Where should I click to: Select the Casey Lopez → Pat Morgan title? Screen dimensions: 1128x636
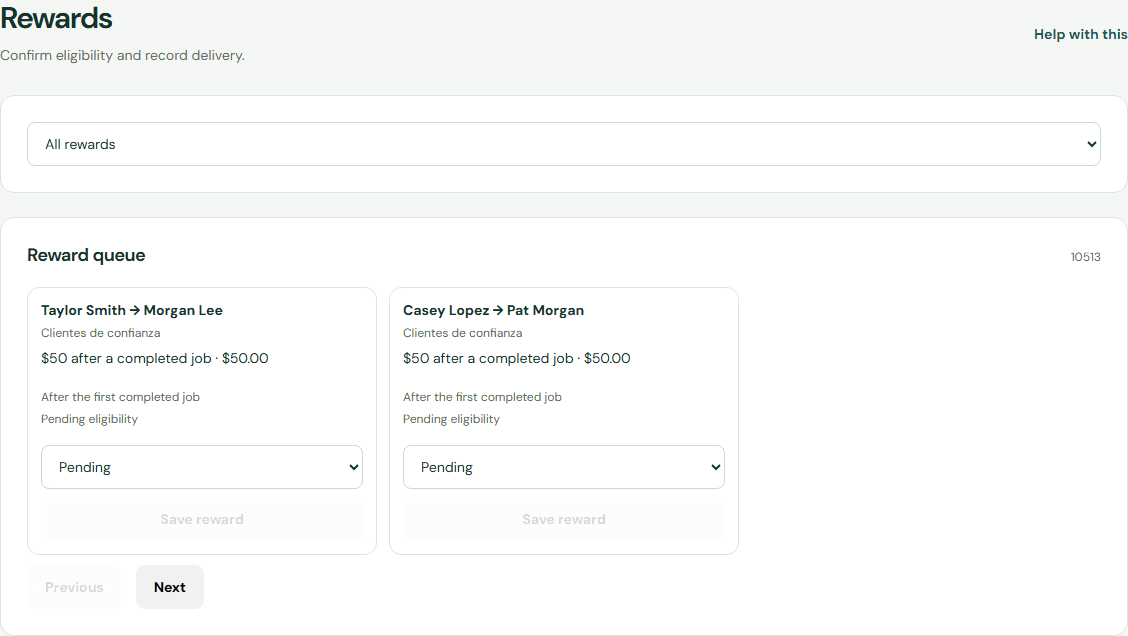[494, 310]
